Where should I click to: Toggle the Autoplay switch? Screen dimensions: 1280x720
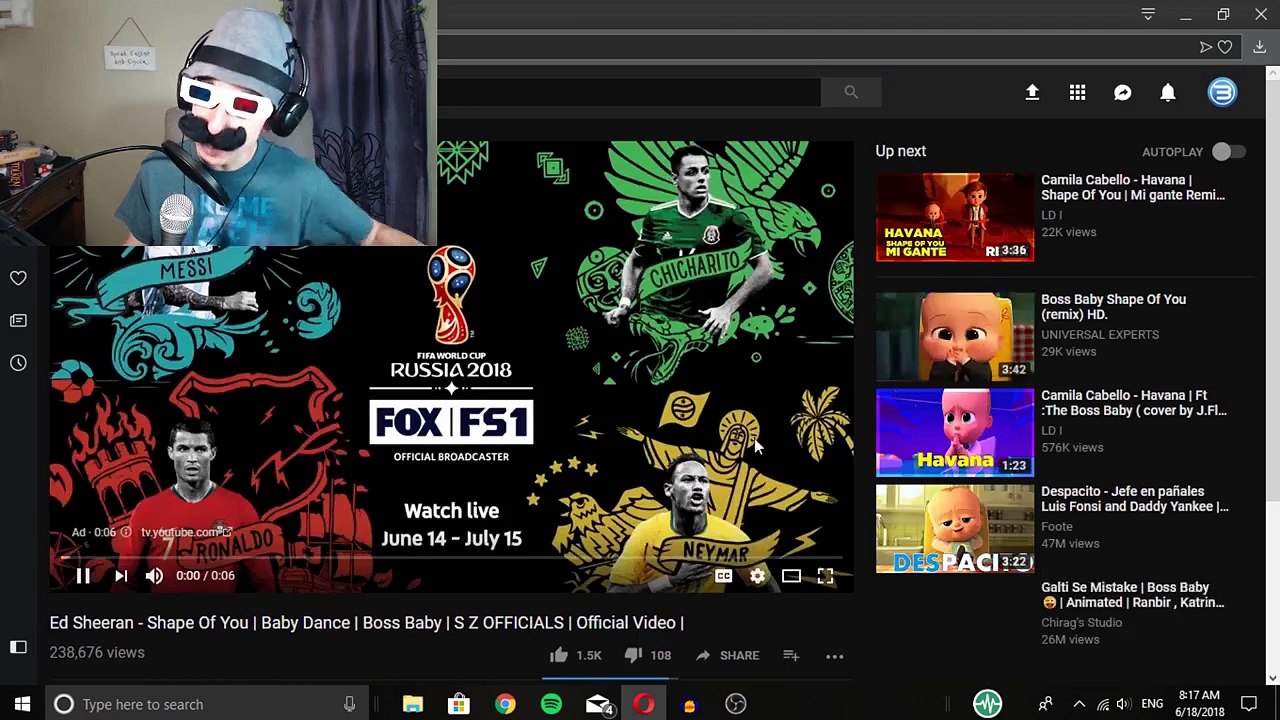(1229, 151)
